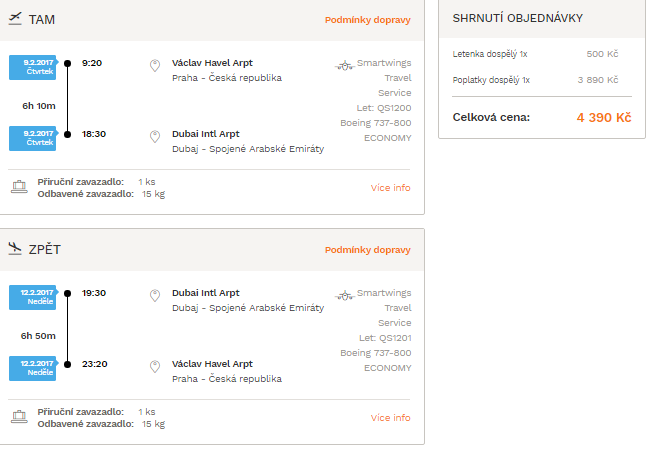This screenshot has height=450, width=649.
Task: Click the location pin by return arrival Václav Havel Arpt
Action: pyautogui.click(x=155, y=367)
